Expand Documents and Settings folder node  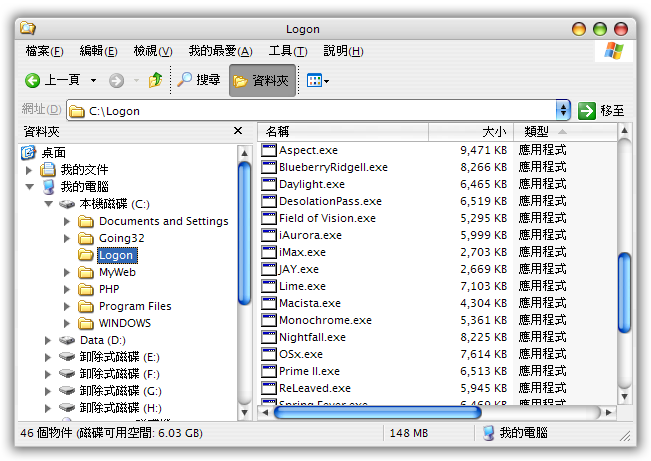click(67, 221)
